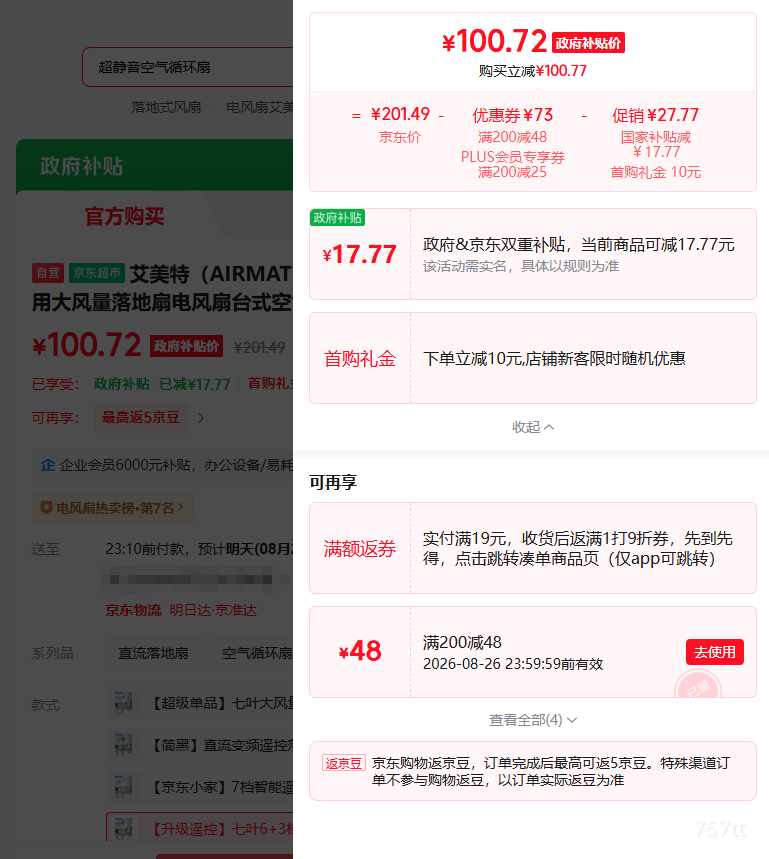Click the 优惠券¥73 breakdown text

click(513, 115)
